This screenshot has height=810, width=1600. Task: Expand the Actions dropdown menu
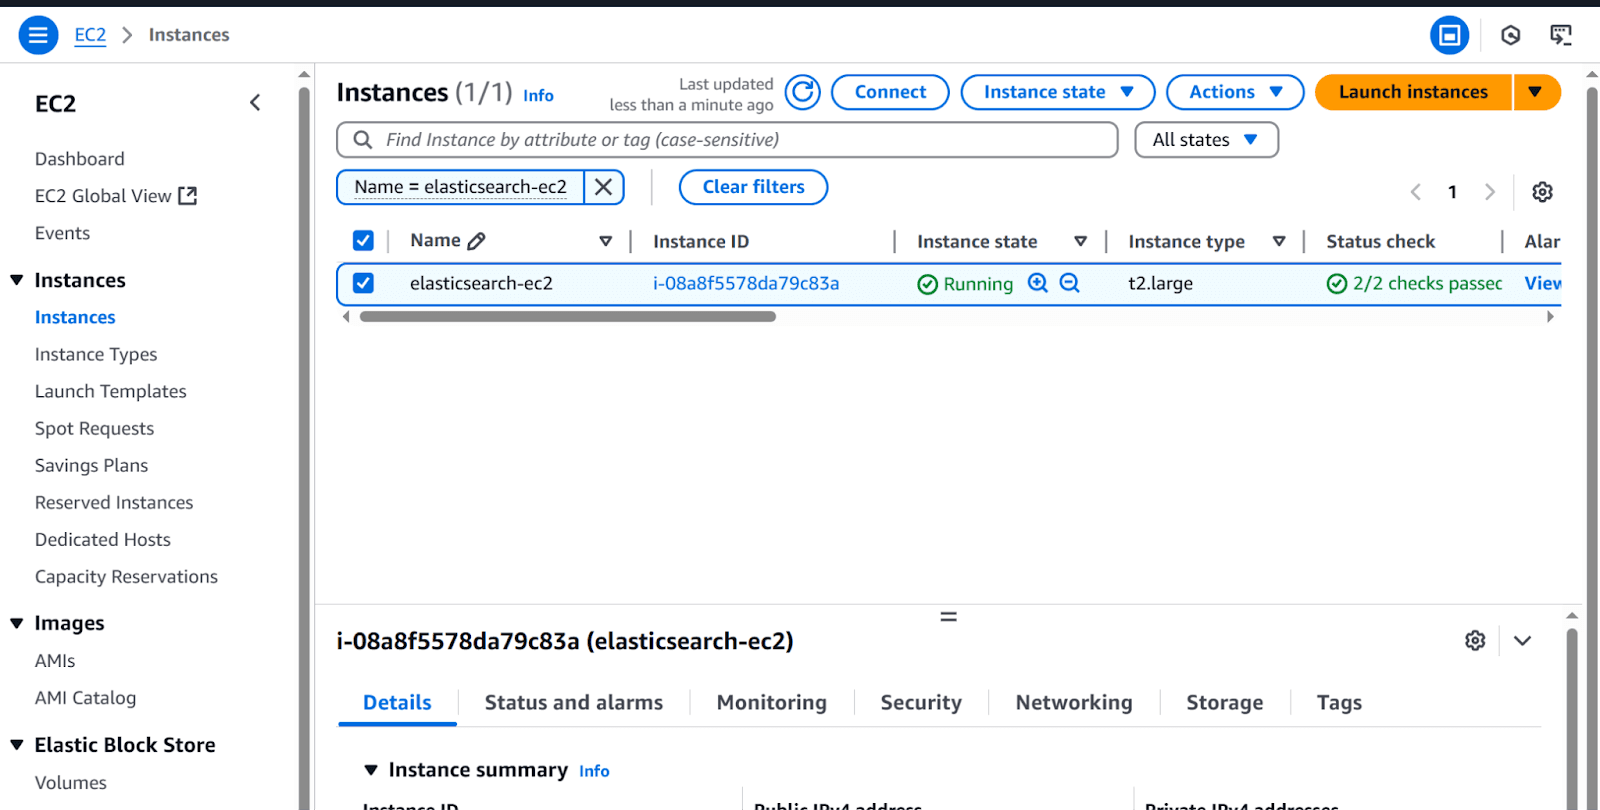tap(1234, 92)
